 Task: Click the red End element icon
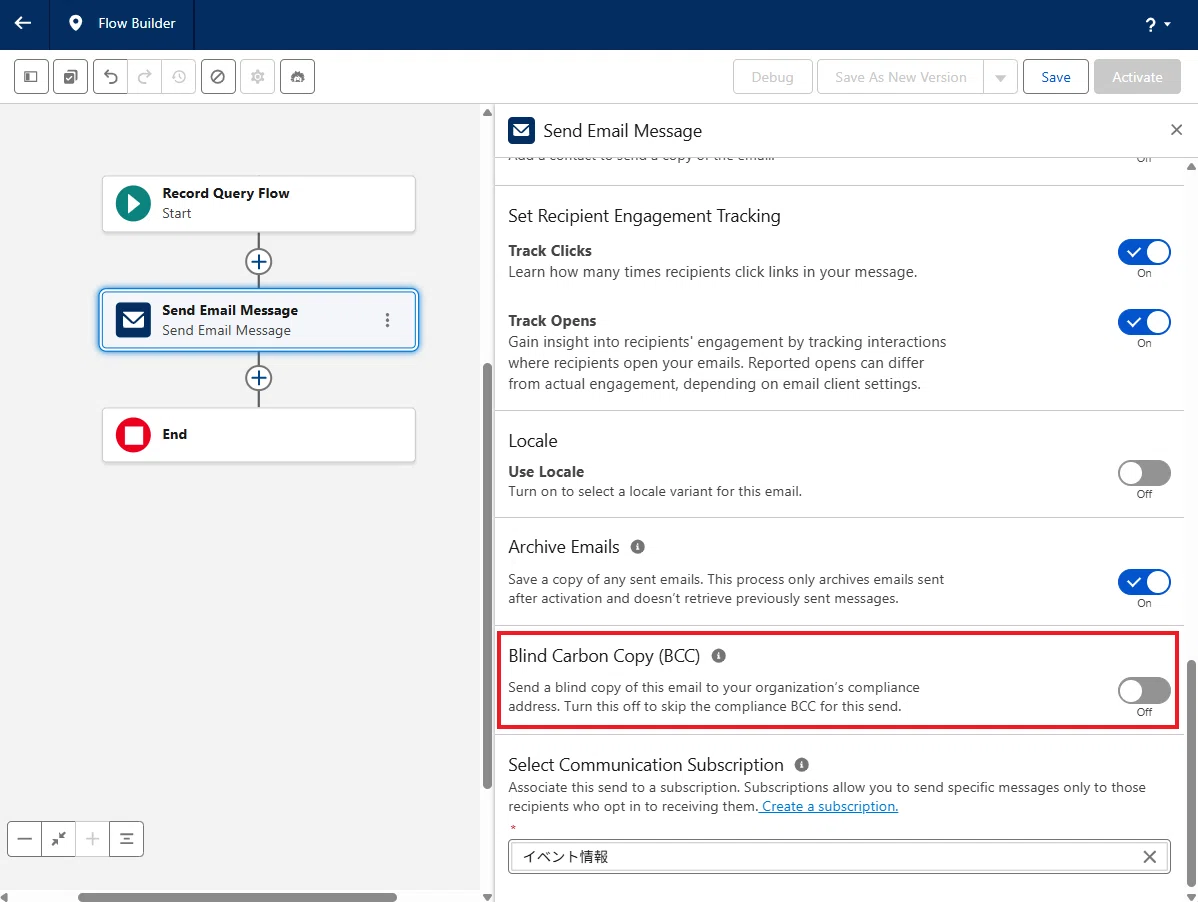click(133, 435)
